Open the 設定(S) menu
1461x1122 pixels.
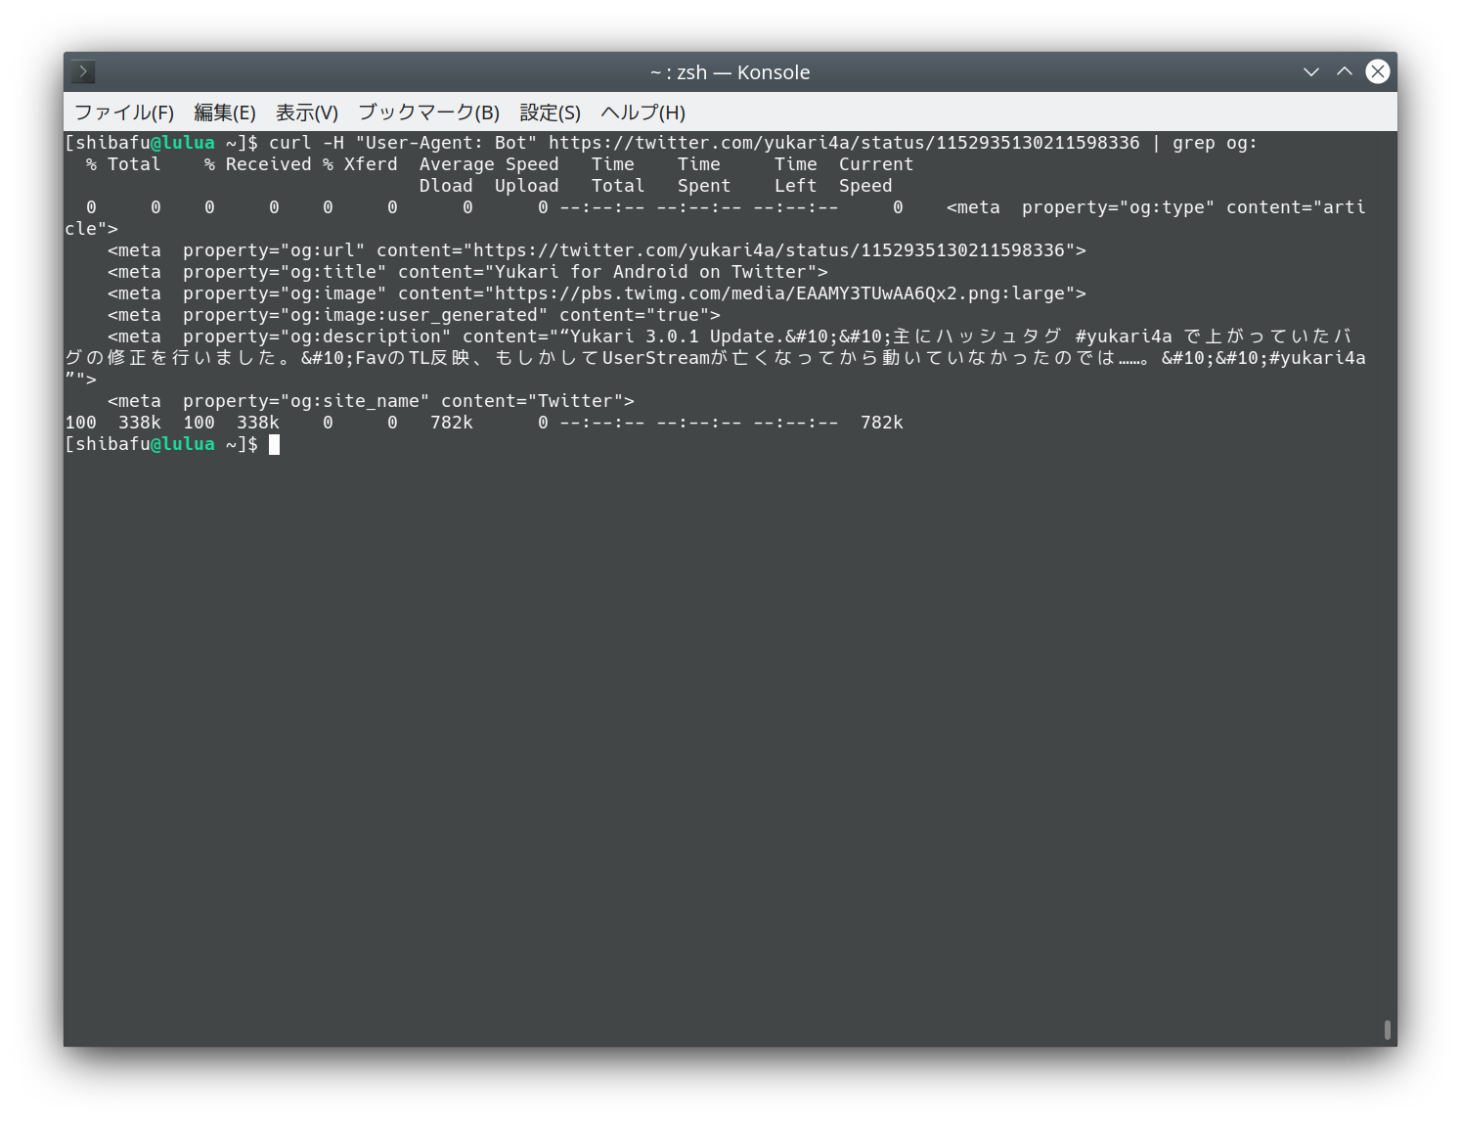(549, 113)
